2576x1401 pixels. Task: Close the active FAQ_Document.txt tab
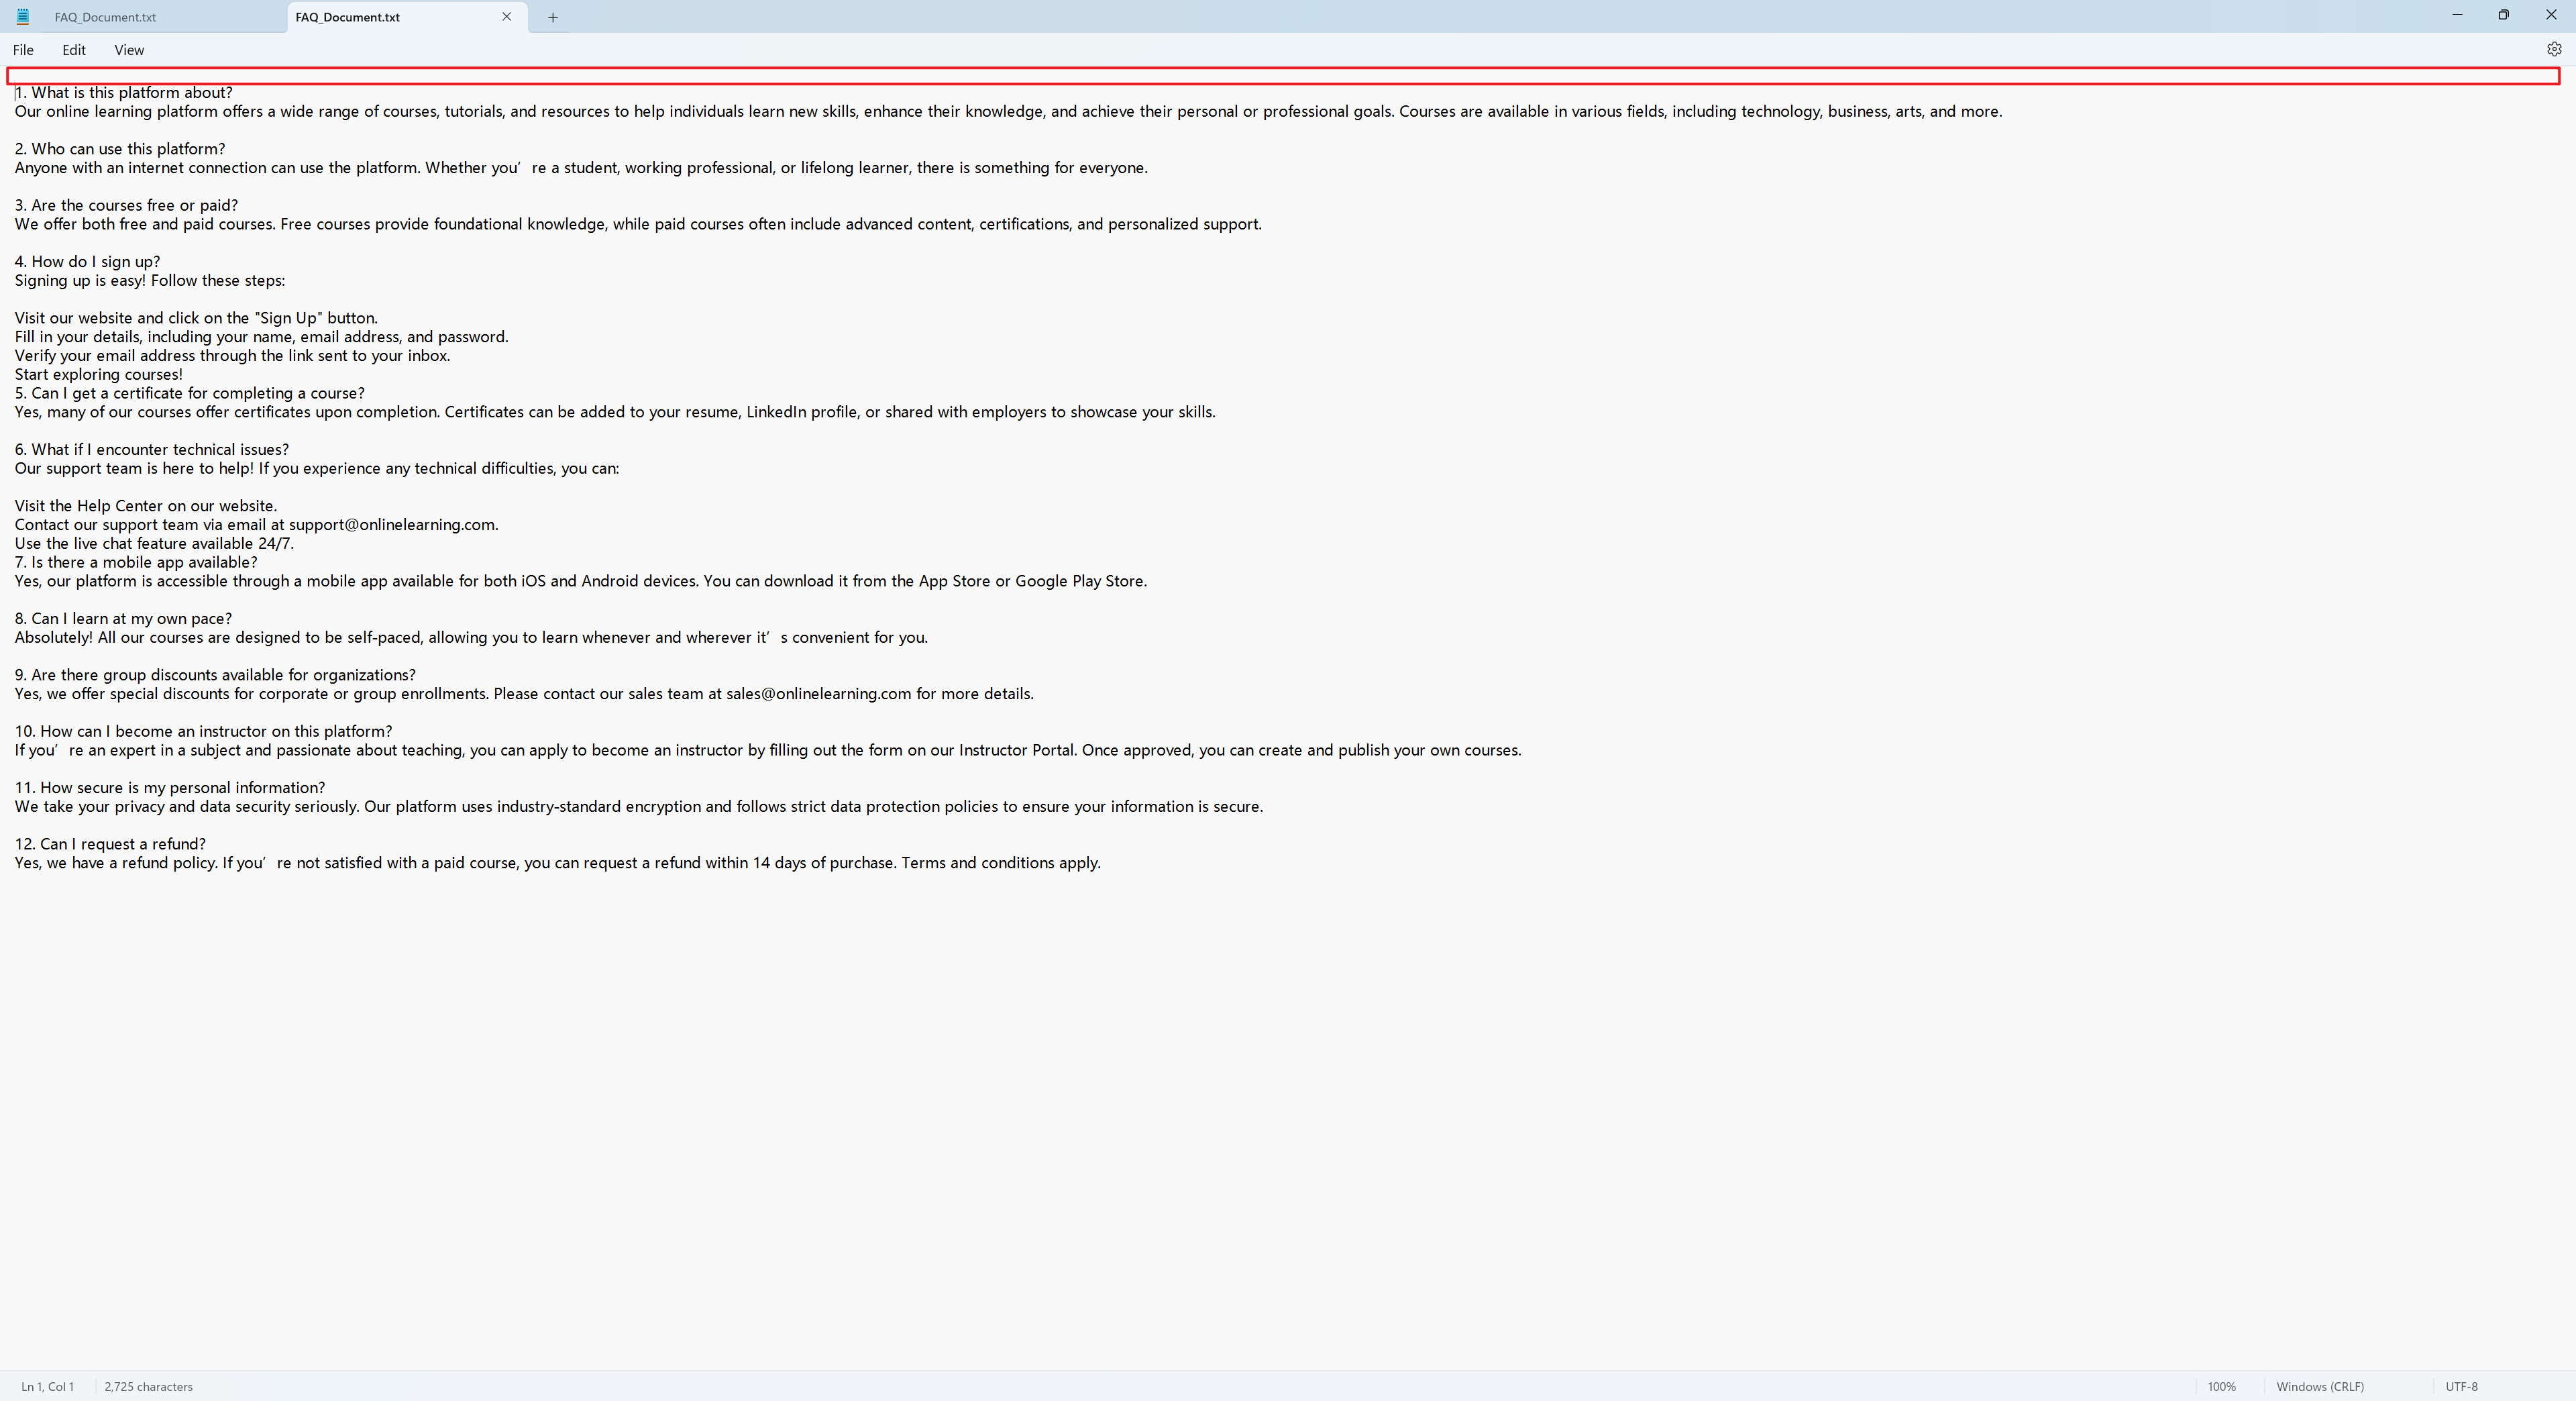coord(506,17)
